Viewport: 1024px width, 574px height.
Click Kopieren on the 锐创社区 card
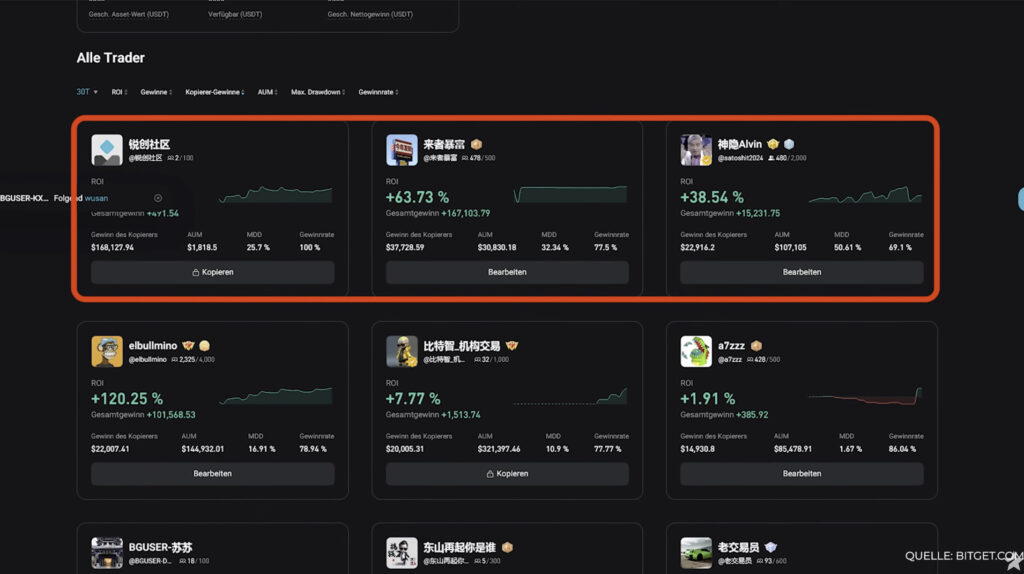(212, 272)
